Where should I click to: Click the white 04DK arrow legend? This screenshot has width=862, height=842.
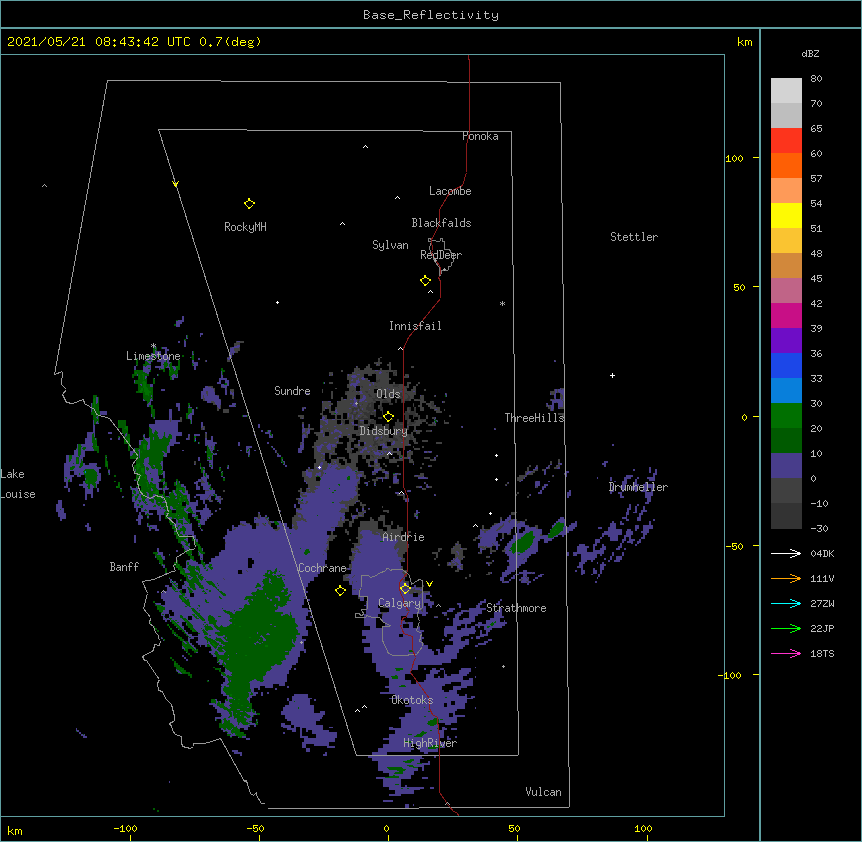(786, 553)
